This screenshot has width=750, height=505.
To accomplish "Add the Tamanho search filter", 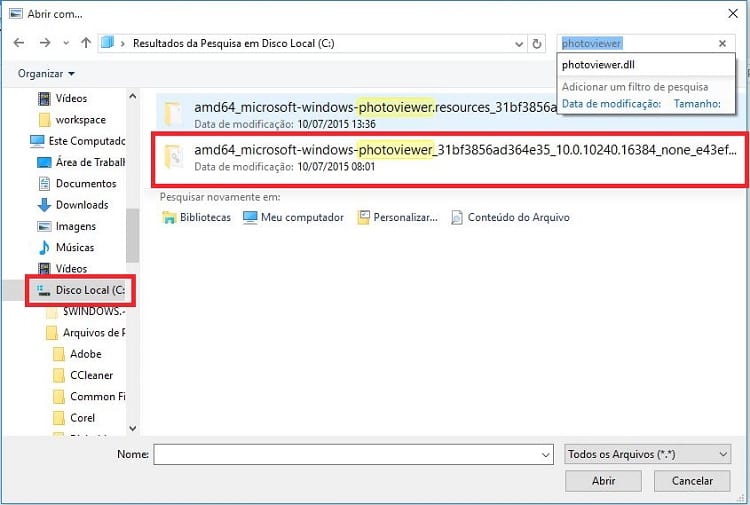I will coord(697,104).
